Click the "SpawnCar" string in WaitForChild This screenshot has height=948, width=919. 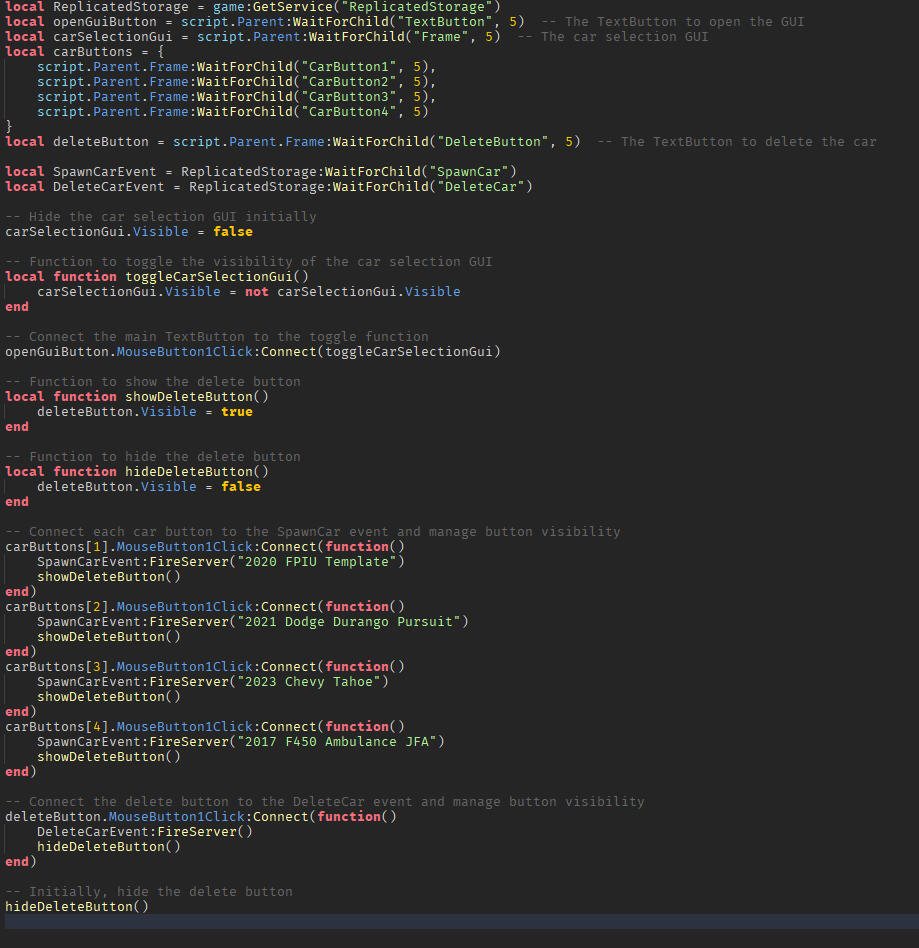tap(471, 171)
